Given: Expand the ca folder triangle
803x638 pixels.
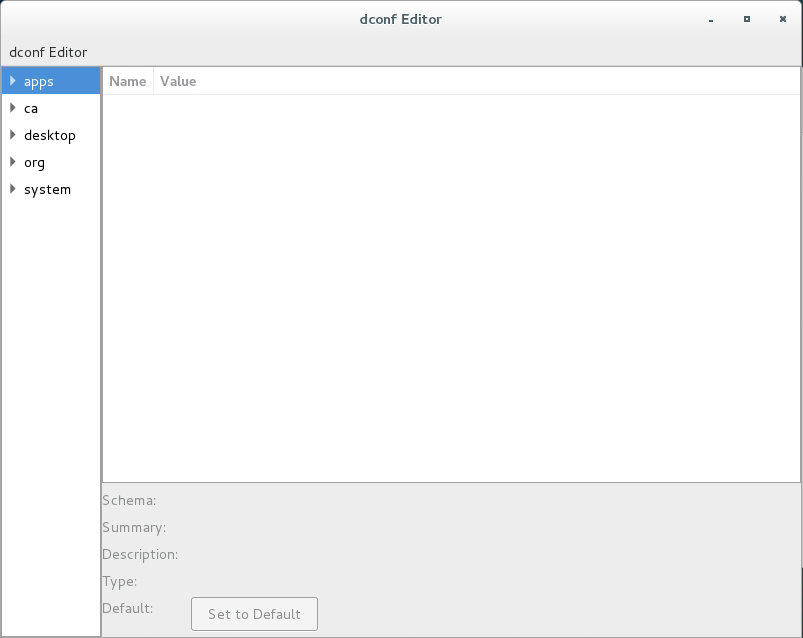Looking at the screenshot, I should pyautogui.click(x=13, y=108).
